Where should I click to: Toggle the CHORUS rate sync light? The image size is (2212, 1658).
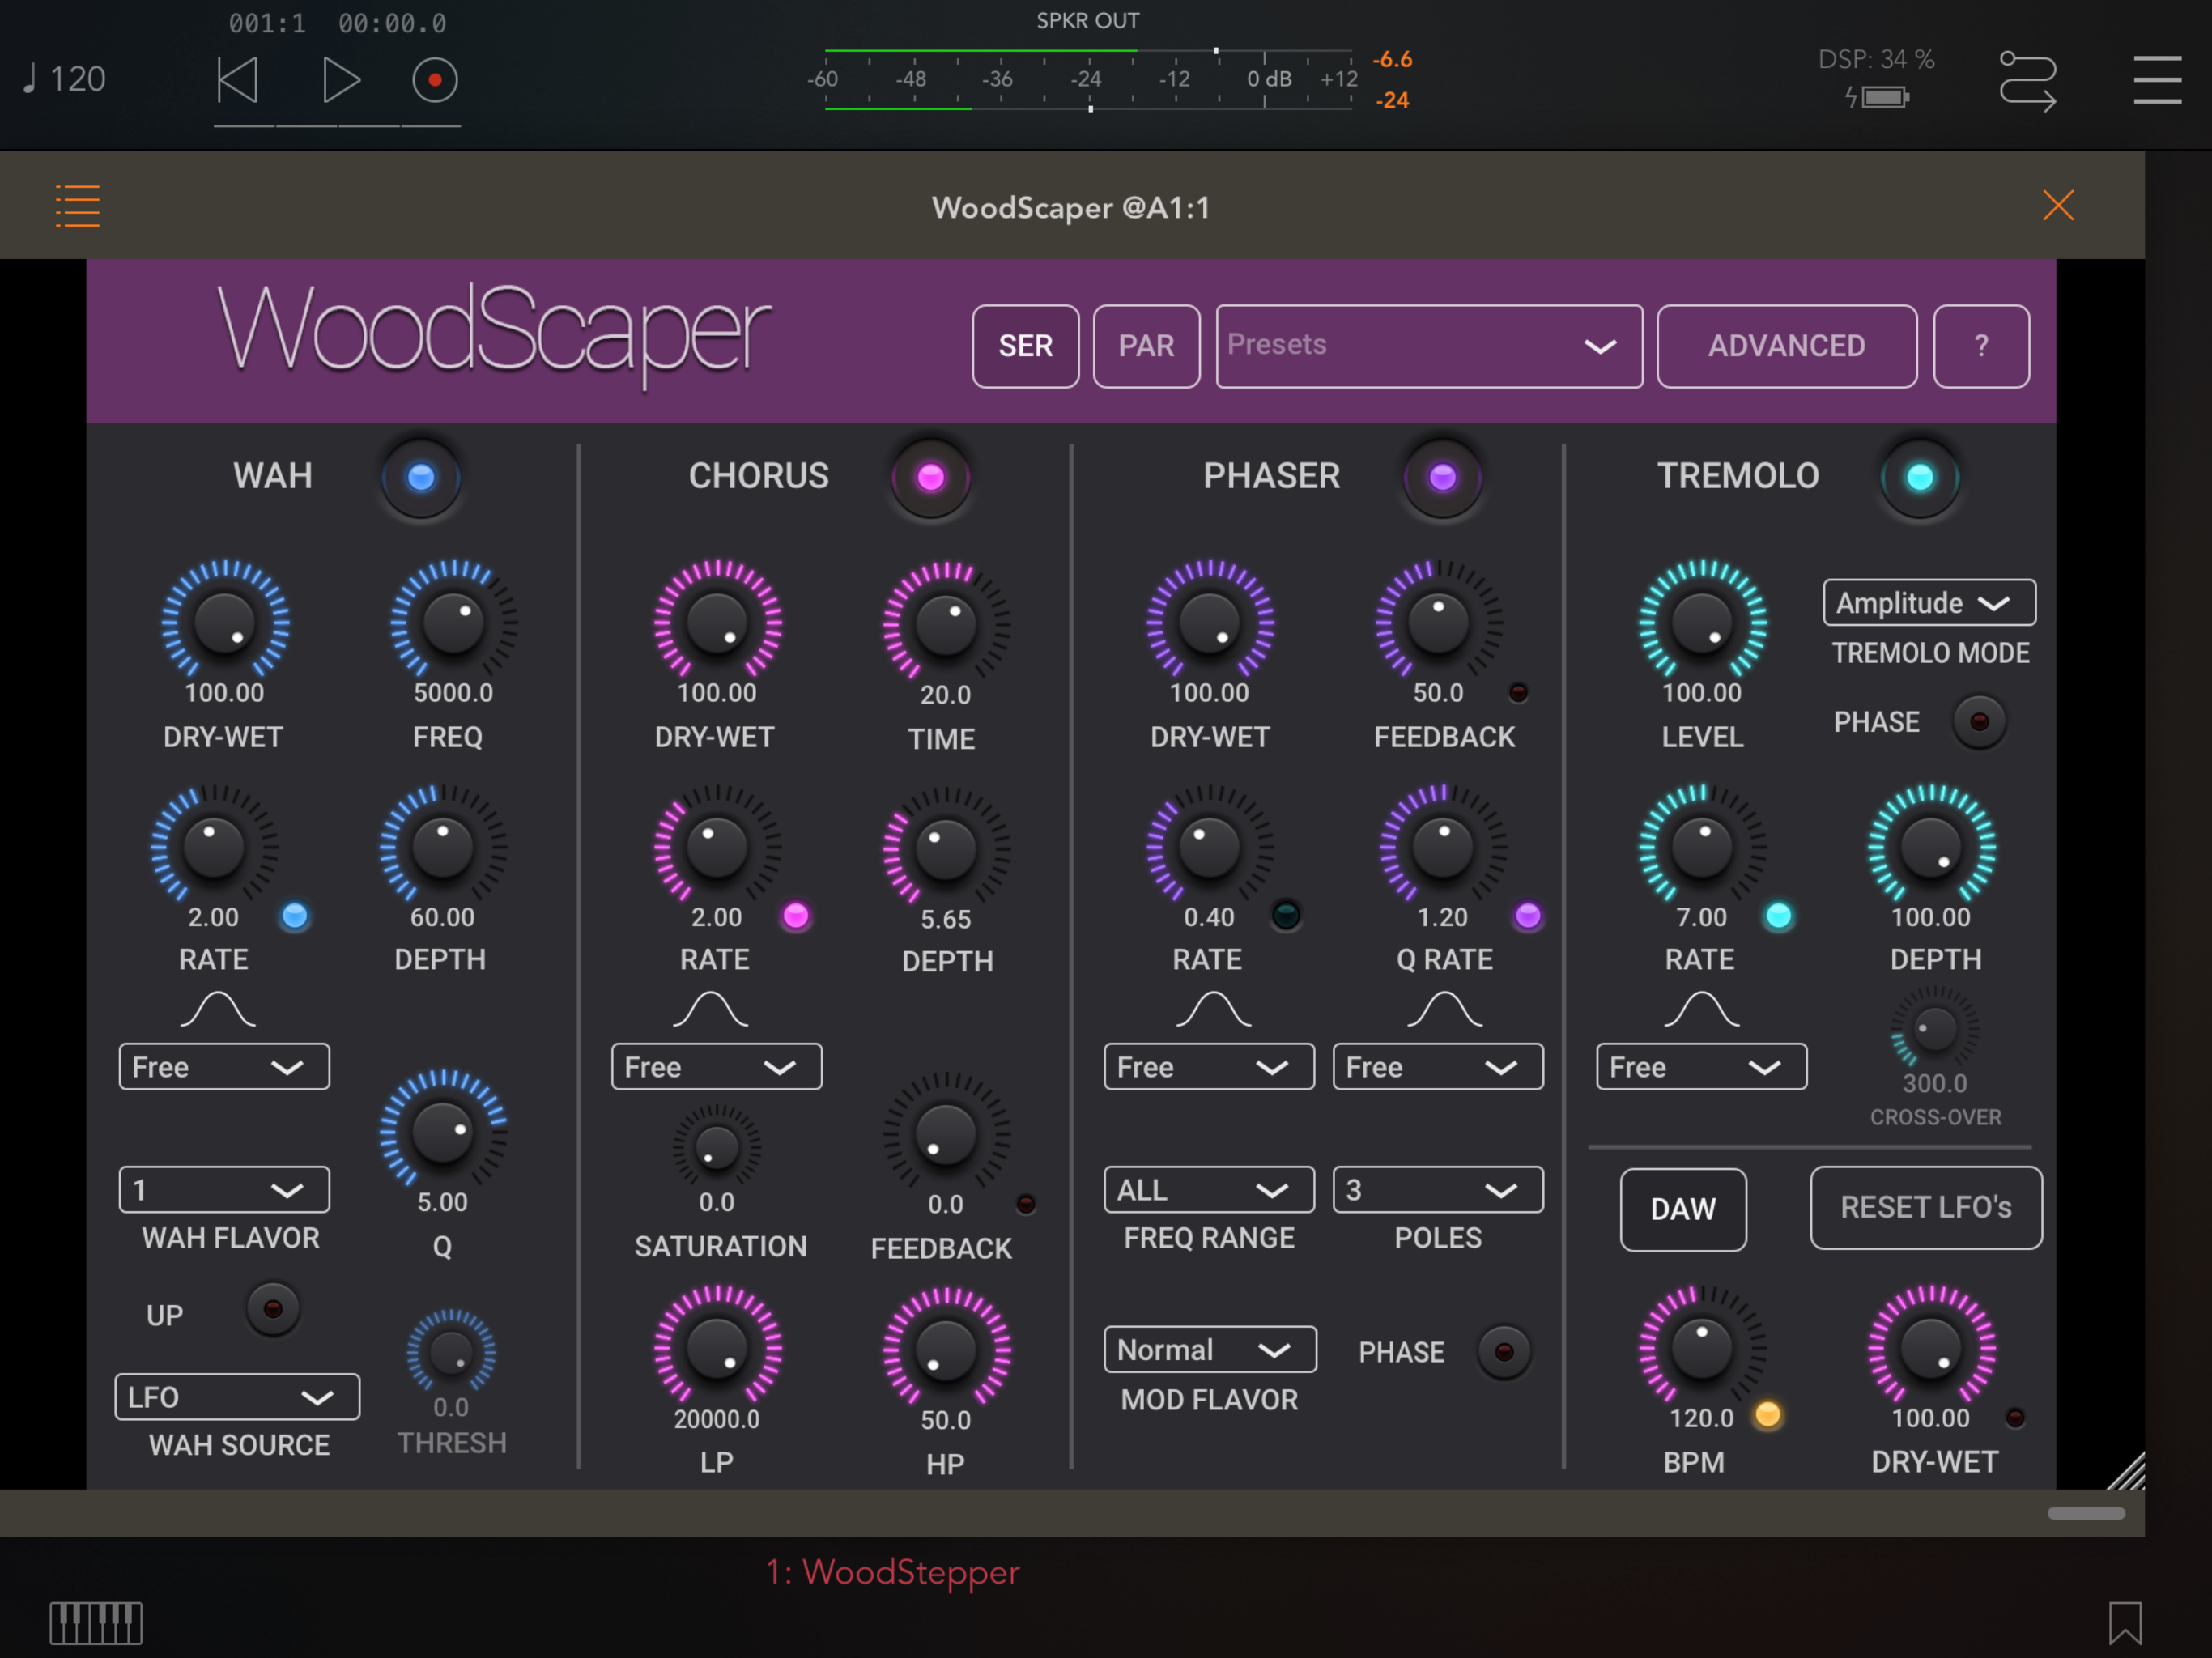(x=796, y=916)
